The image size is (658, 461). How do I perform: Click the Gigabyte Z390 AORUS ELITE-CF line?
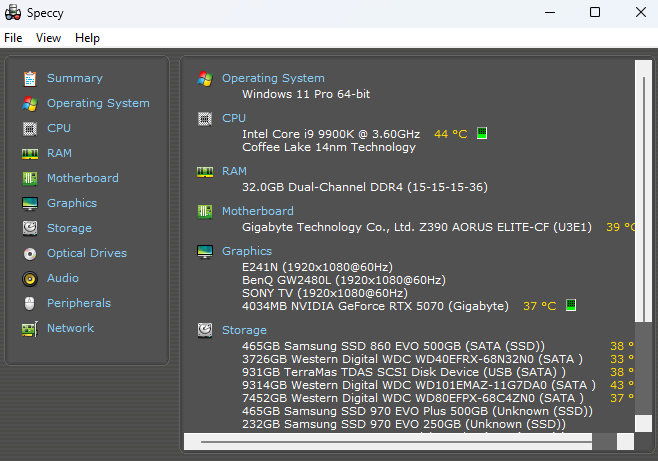(417, 227)
